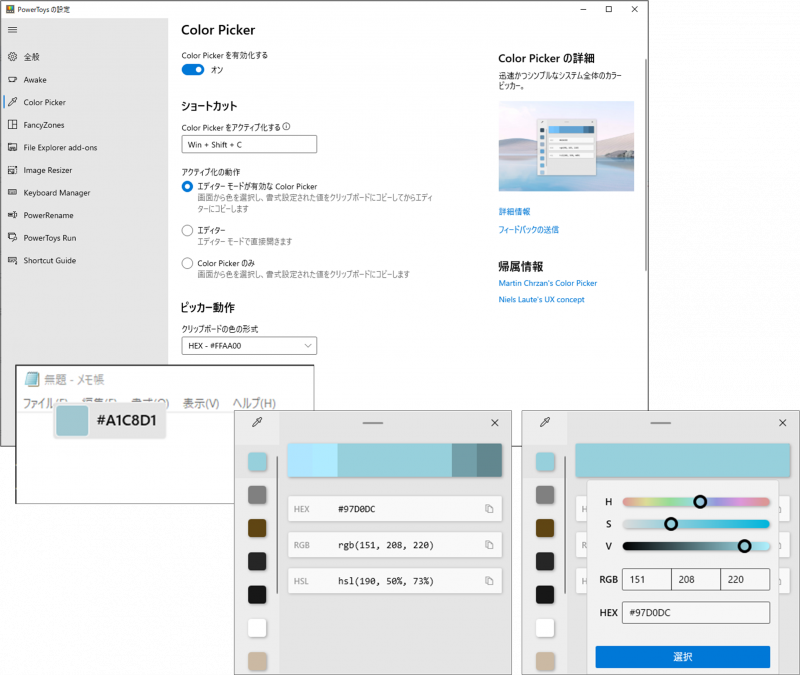
Task: Click the HEX input field showing #97D0DC
Action: (695, 613)
